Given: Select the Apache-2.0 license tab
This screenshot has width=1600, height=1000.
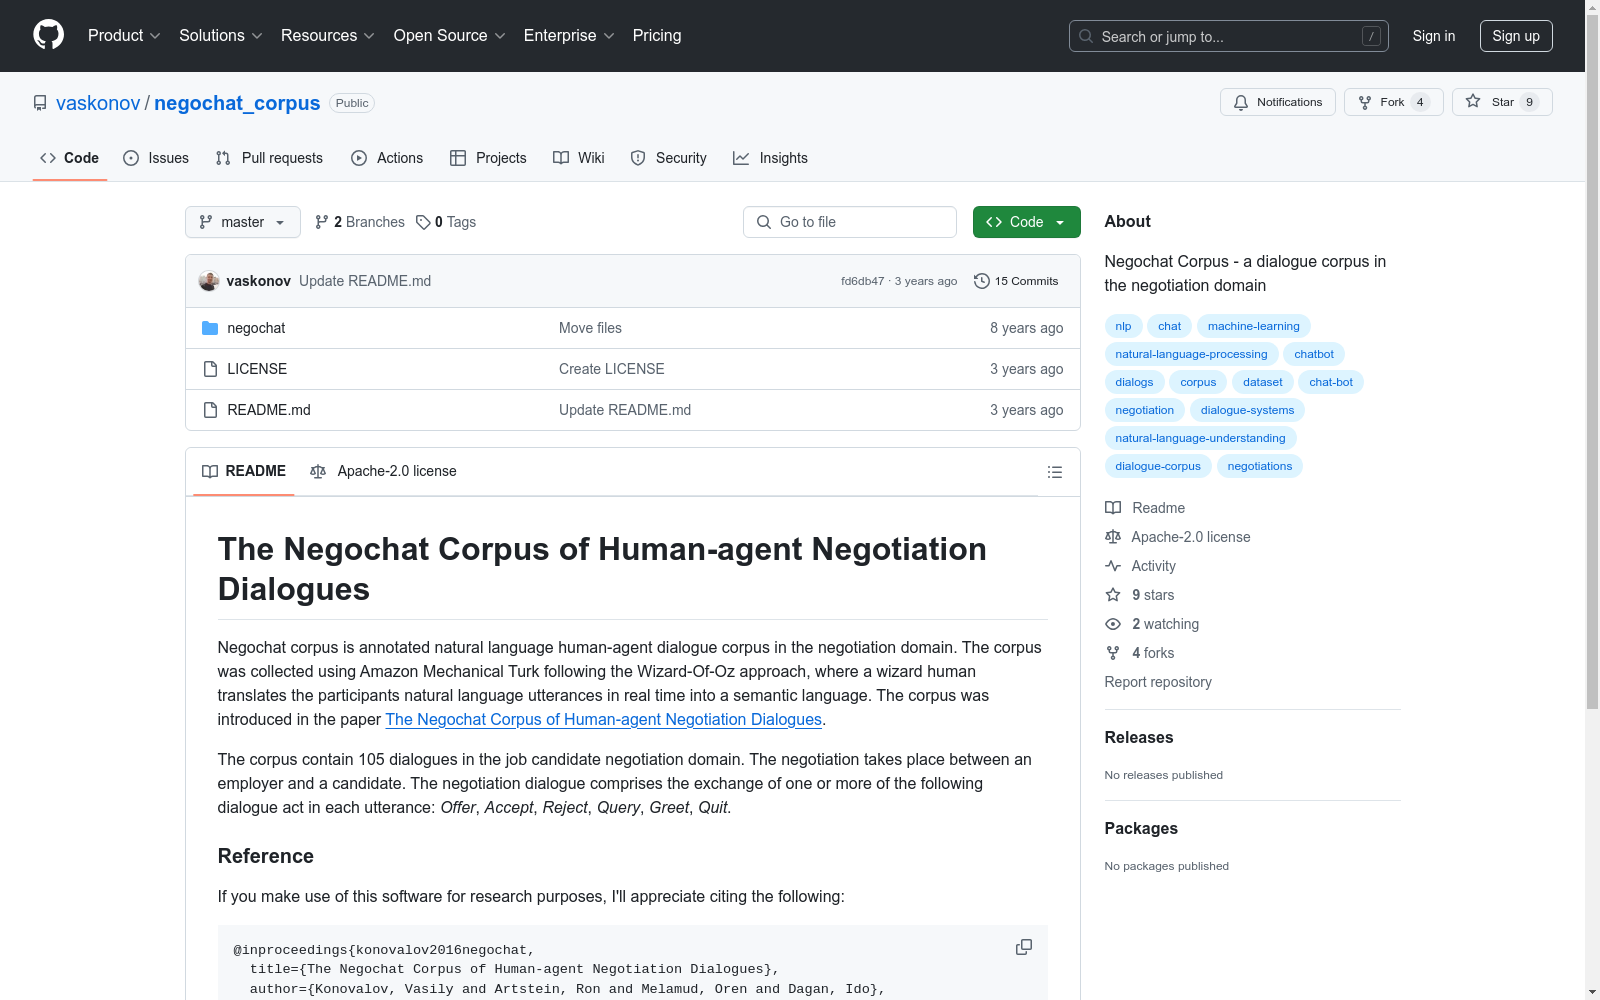Looking at the screenshot, I should [x=384, y=471].
